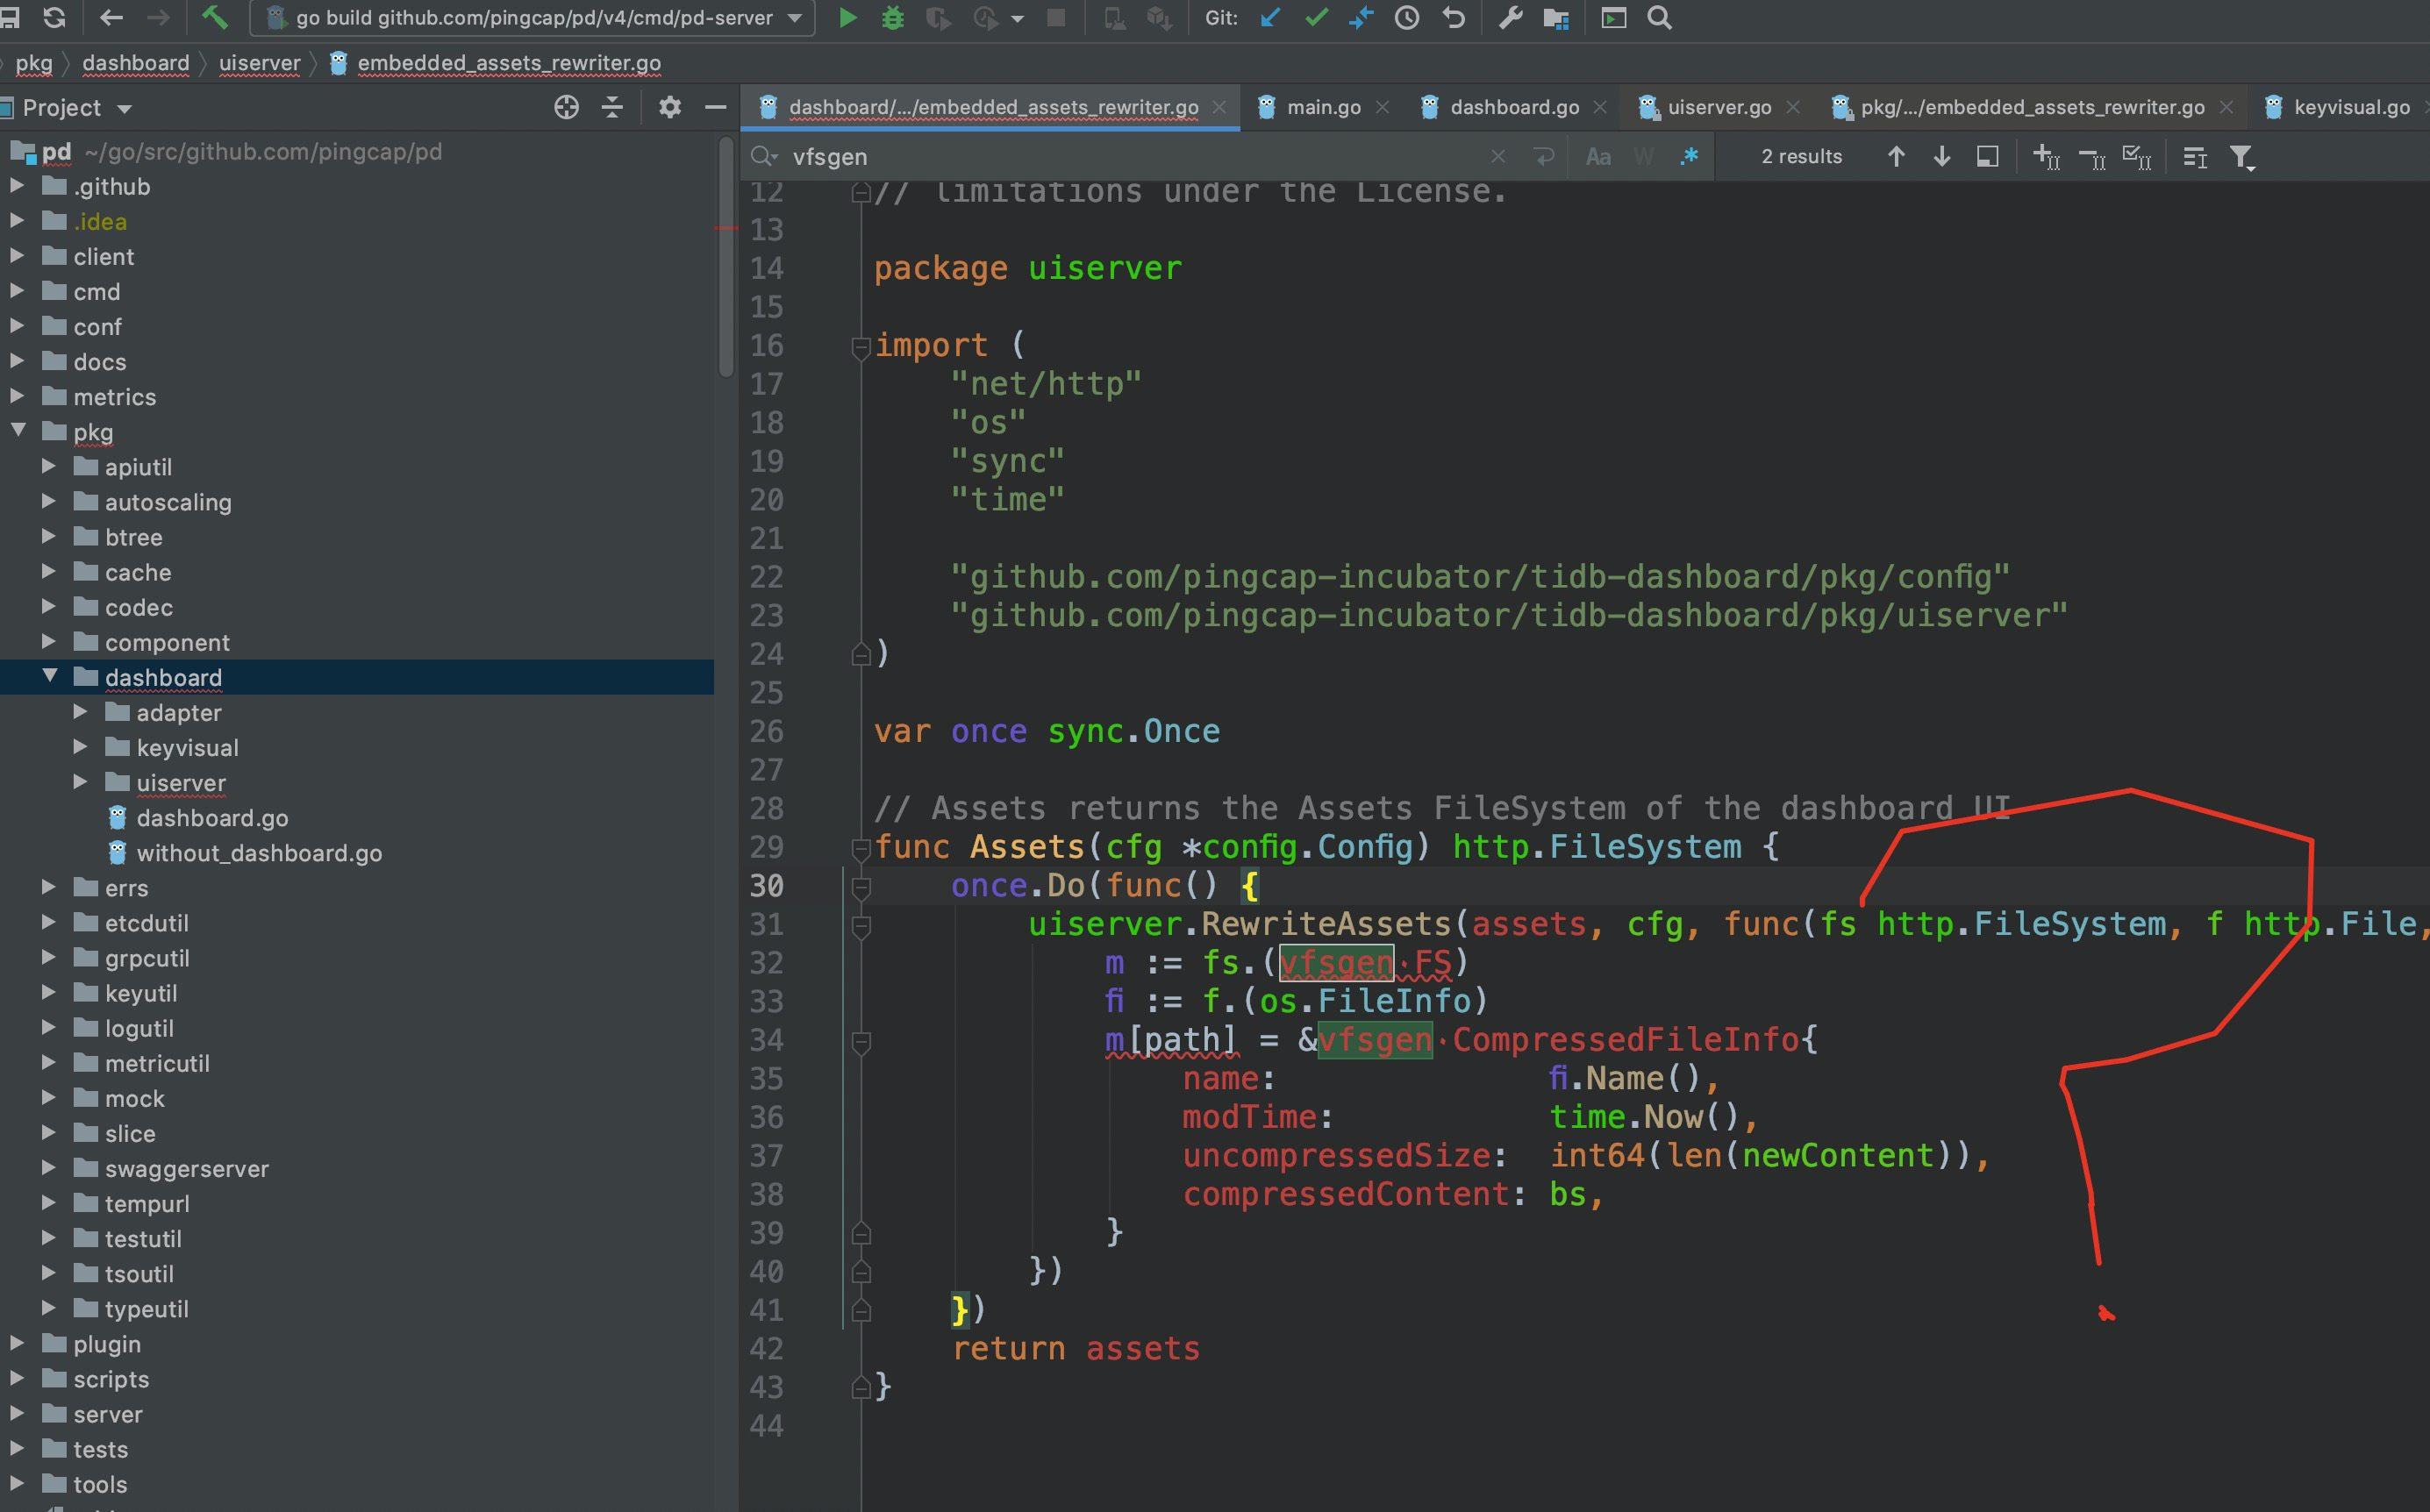Commit changes with the green checkmark
Image resolution: width=2430 pixels, height=1512 pixels.
point(1316,18)
